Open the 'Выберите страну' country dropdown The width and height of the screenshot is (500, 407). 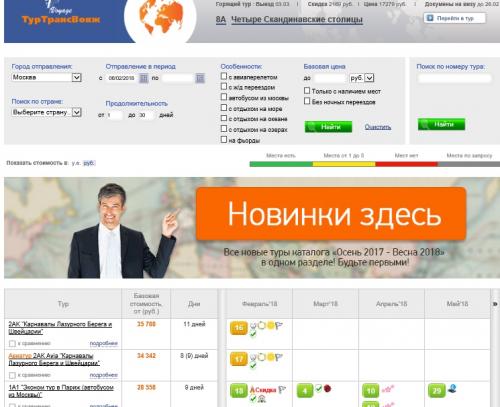46,112
